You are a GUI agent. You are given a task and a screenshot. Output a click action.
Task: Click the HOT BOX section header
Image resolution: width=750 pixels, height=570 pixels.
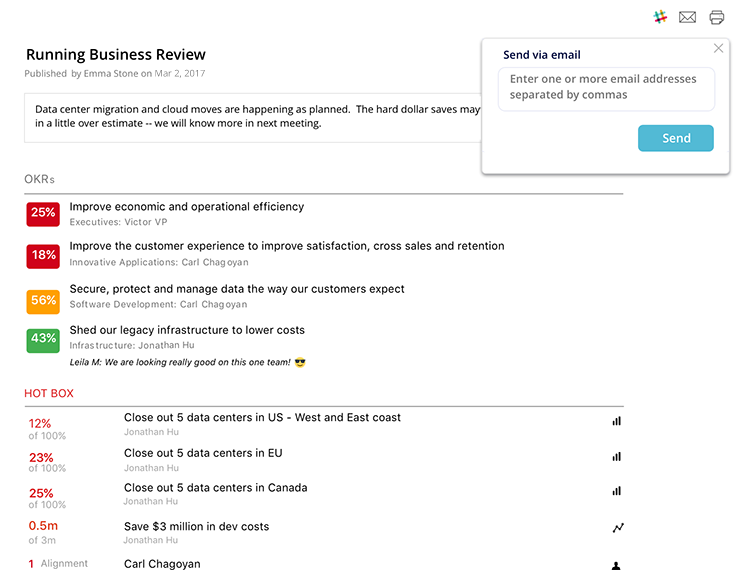[x=49, y=394]
